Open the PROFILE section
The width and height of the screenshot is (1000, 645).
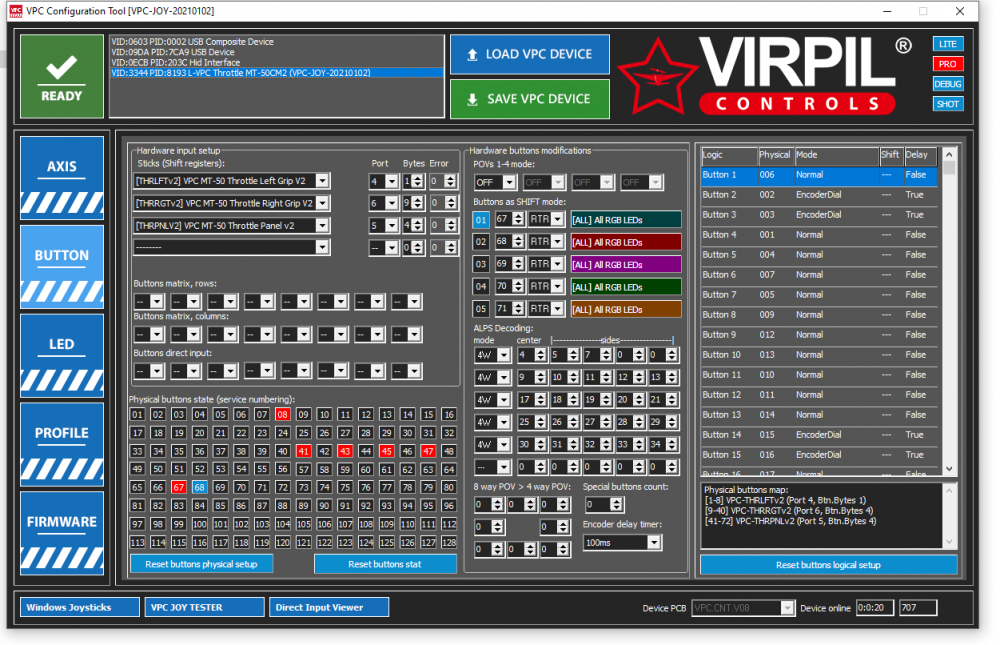click(62, 444)
